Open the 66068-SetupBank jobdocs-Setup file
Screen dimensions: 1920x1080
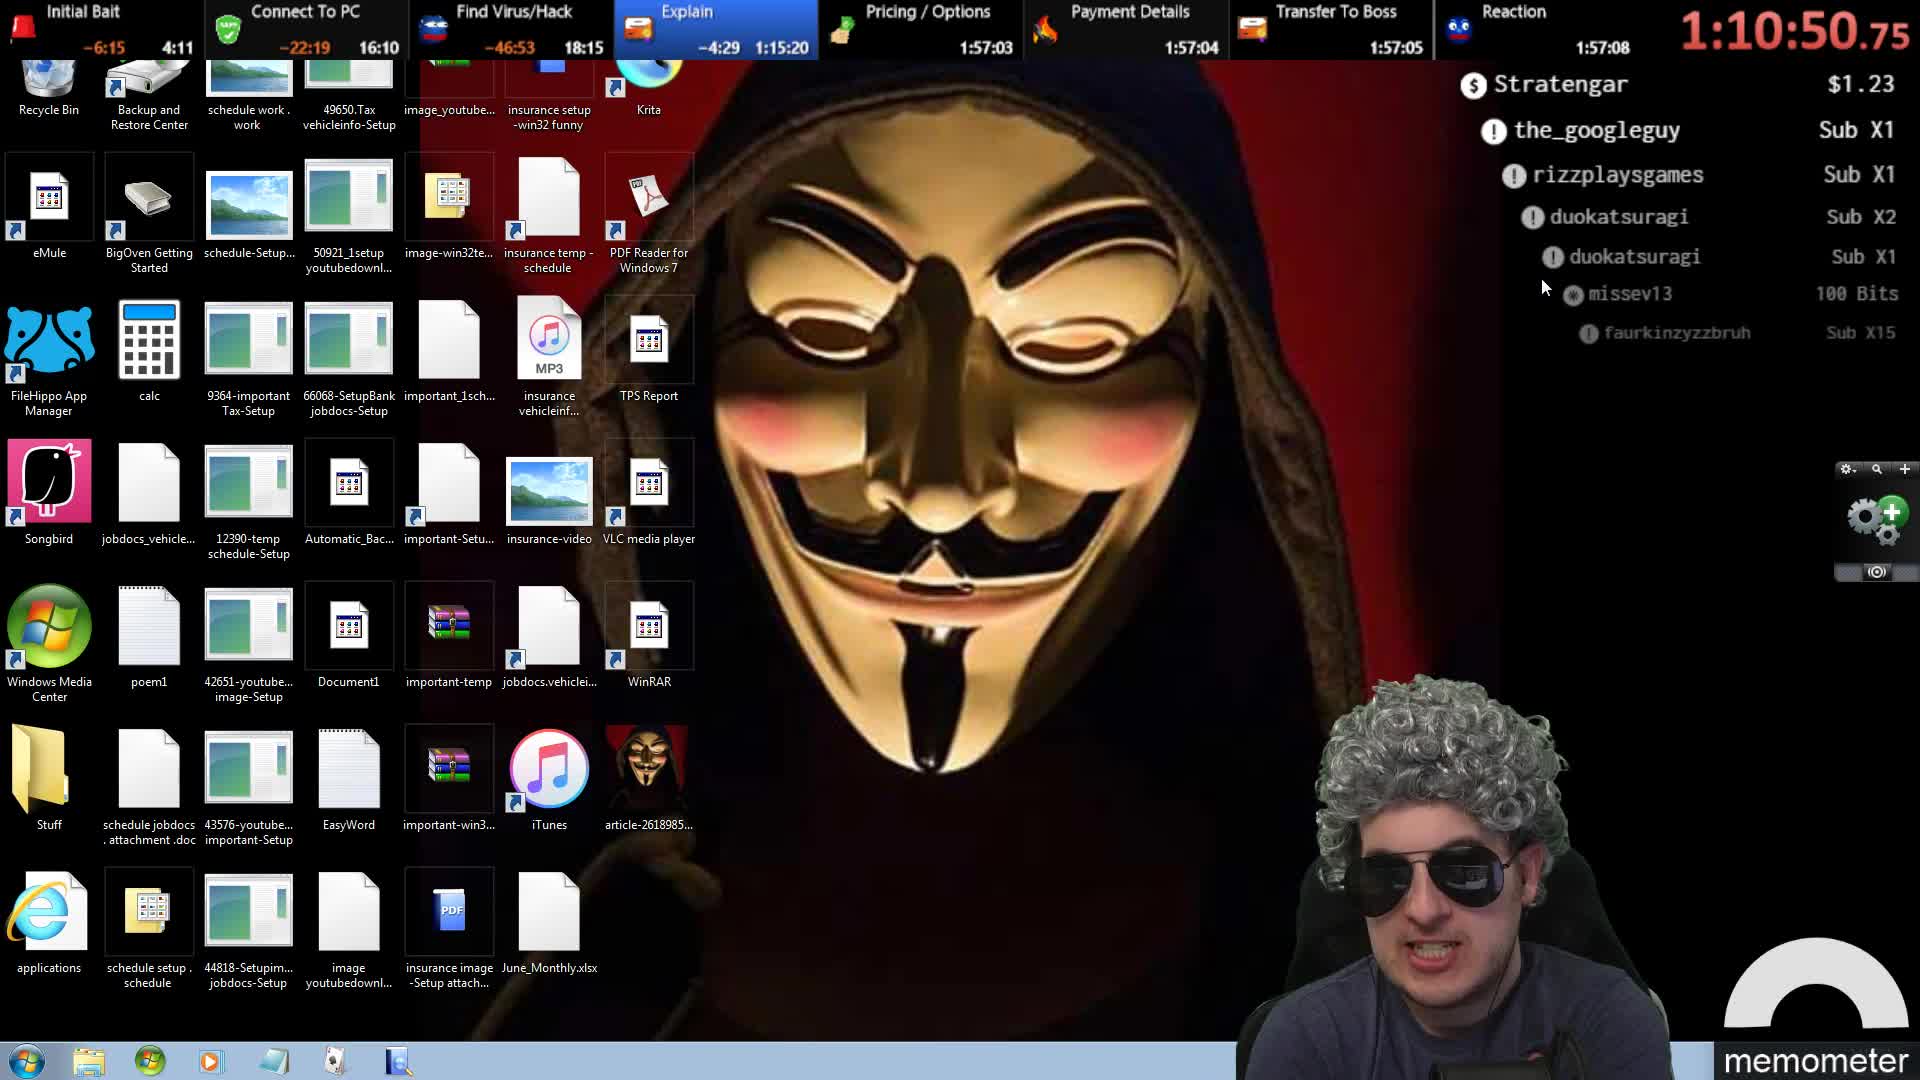point(349,340)
